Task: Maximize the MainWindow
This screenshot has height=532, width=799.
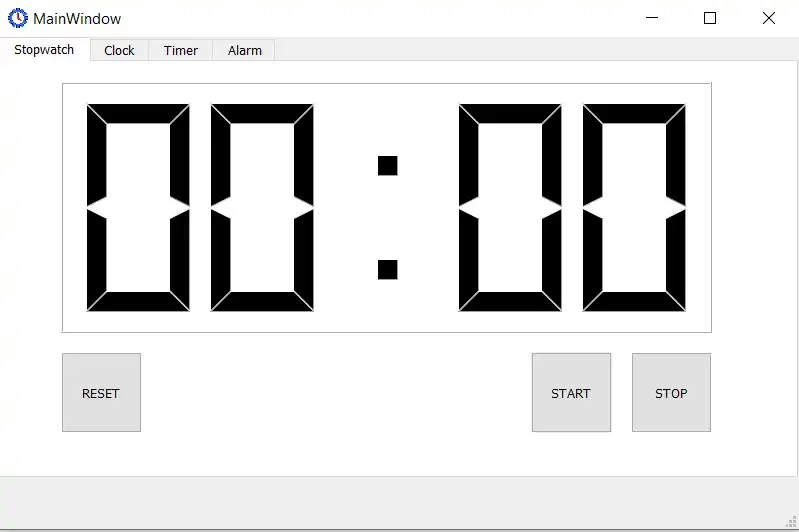Action: pos(710,18)
